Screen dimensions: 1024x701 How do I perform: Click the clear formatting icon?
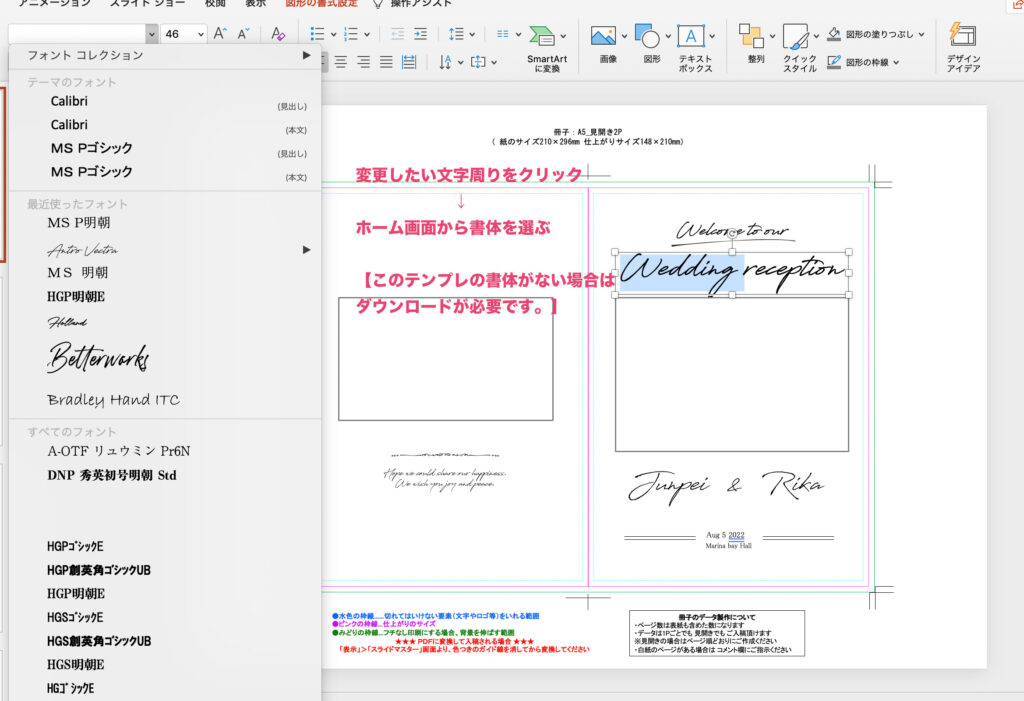point(278,34)
